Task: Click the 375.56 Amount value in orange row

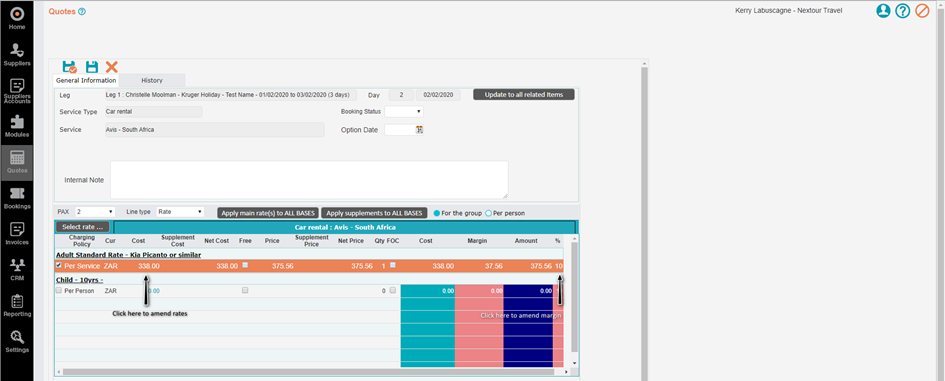Action: [541, 266]
